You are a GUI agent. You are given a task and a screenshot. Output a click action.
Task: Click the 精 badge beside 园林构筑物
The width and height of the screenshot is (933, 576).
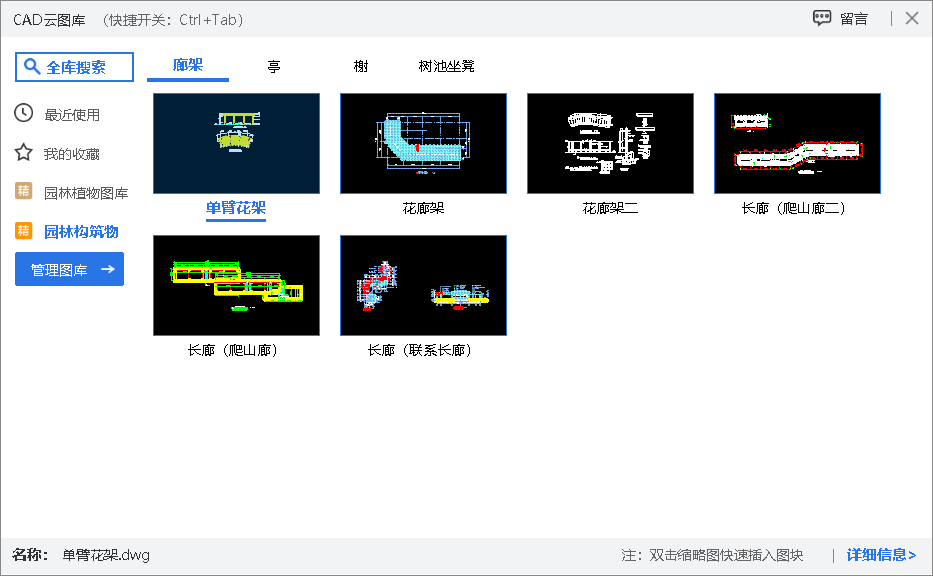click(24, 231)
